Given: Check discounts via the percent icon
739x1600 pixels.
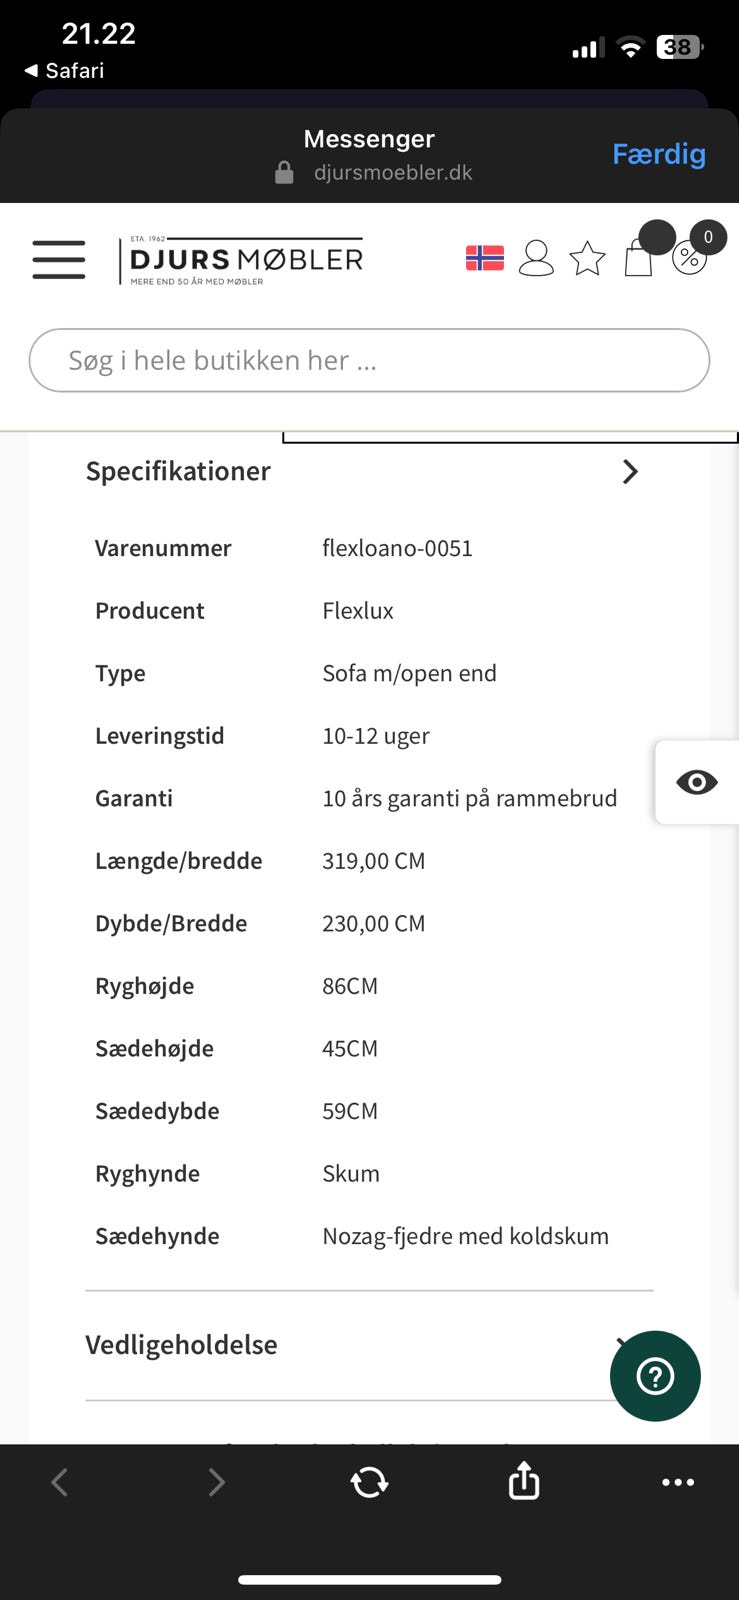Looking at the screenshot, I should pyautogui.click(x=689, y=259).
